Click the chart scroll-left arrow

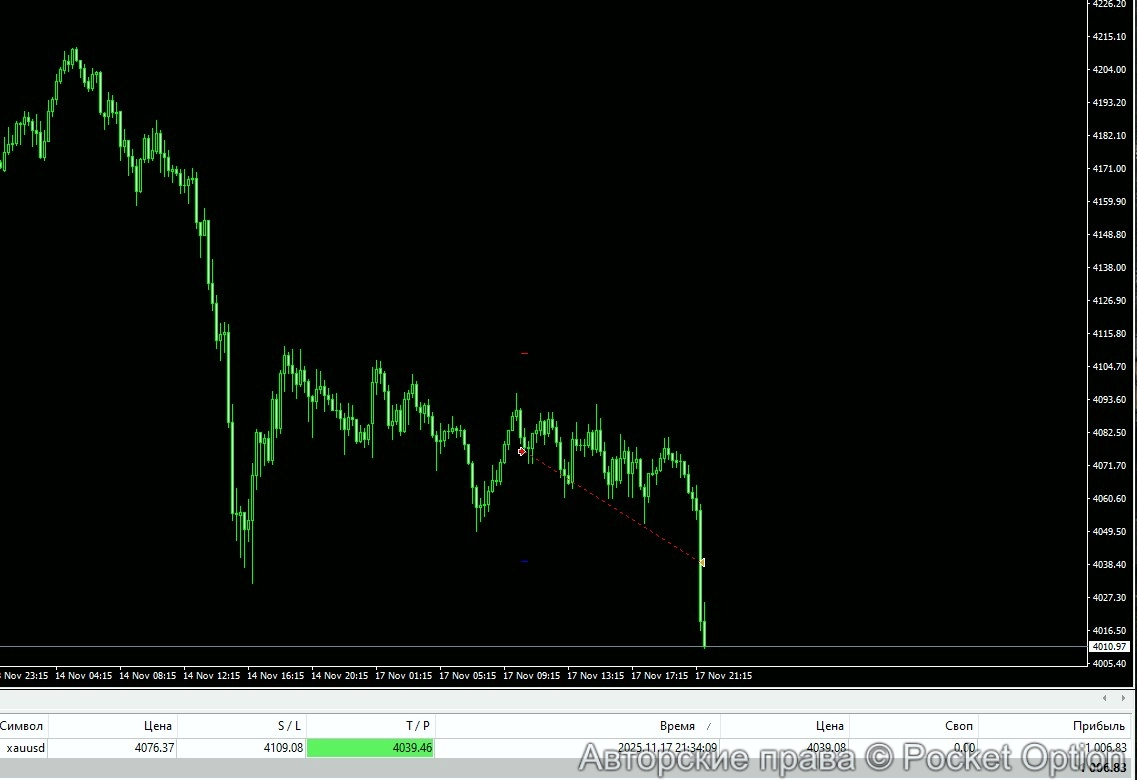click(x=1104, y=699)
